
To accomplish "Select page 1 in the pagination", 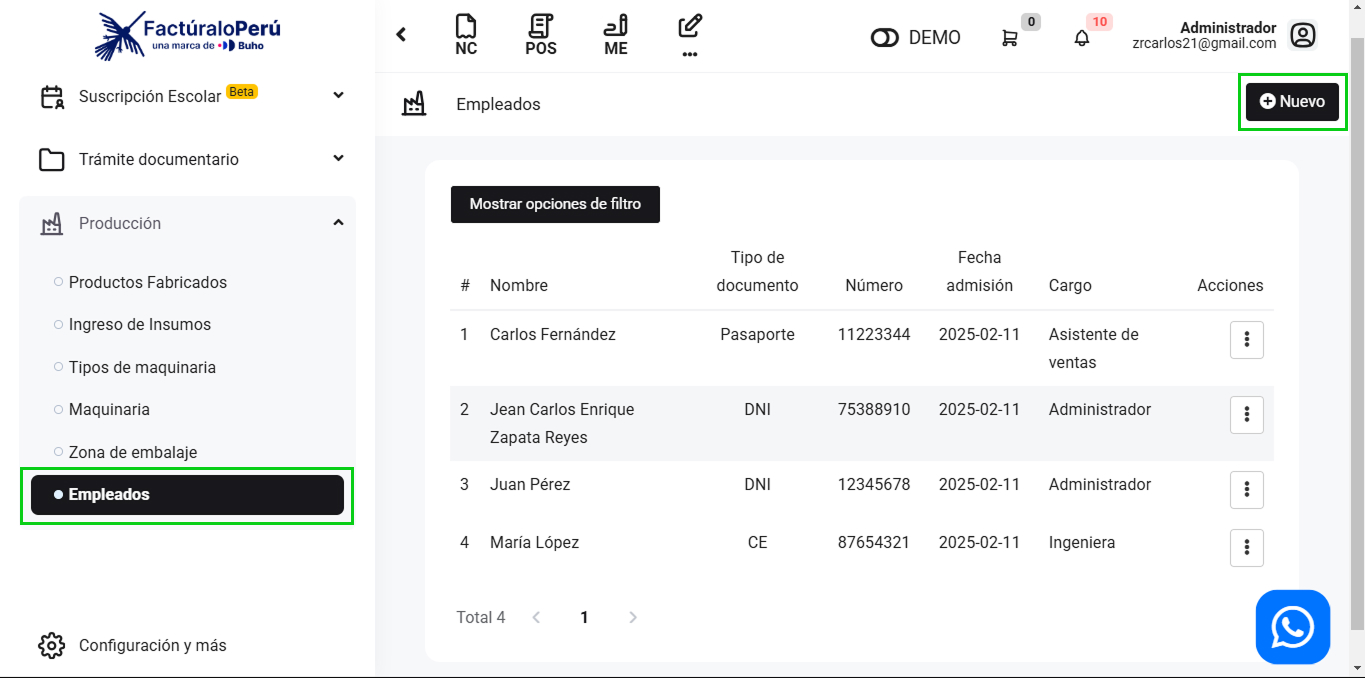I will (x=584, y=618).
